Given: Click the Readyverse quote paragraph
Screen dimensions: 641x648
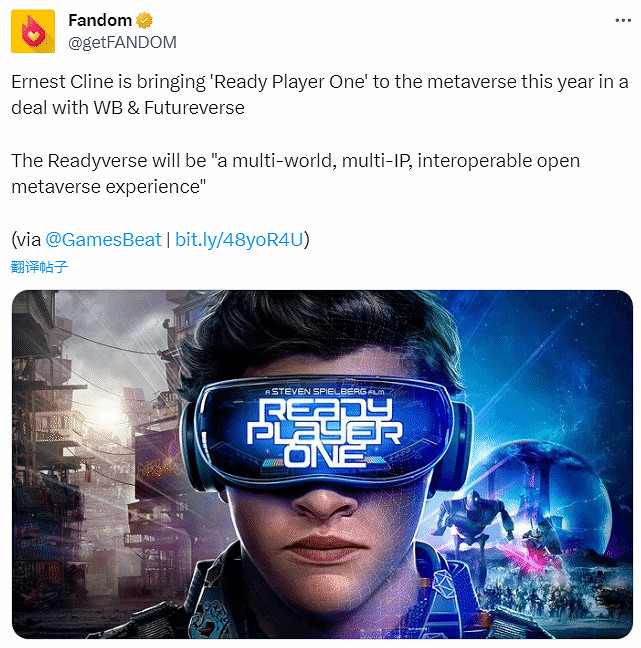Looking at the screenshot, I should pyautogui.click(x=295, y=172).
